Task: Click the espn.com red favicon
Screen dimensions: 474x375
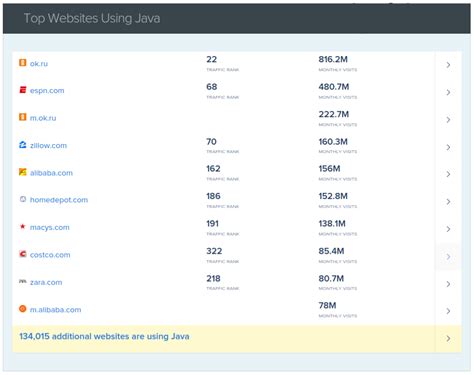Action: tap(22, 90)
